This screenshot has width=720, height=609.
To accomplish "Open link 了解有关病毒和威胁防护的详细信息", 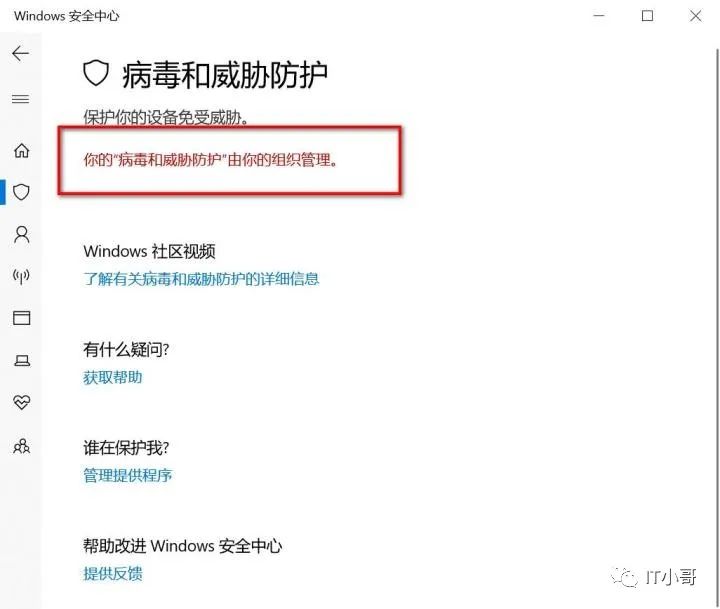I will click(201, 279).
